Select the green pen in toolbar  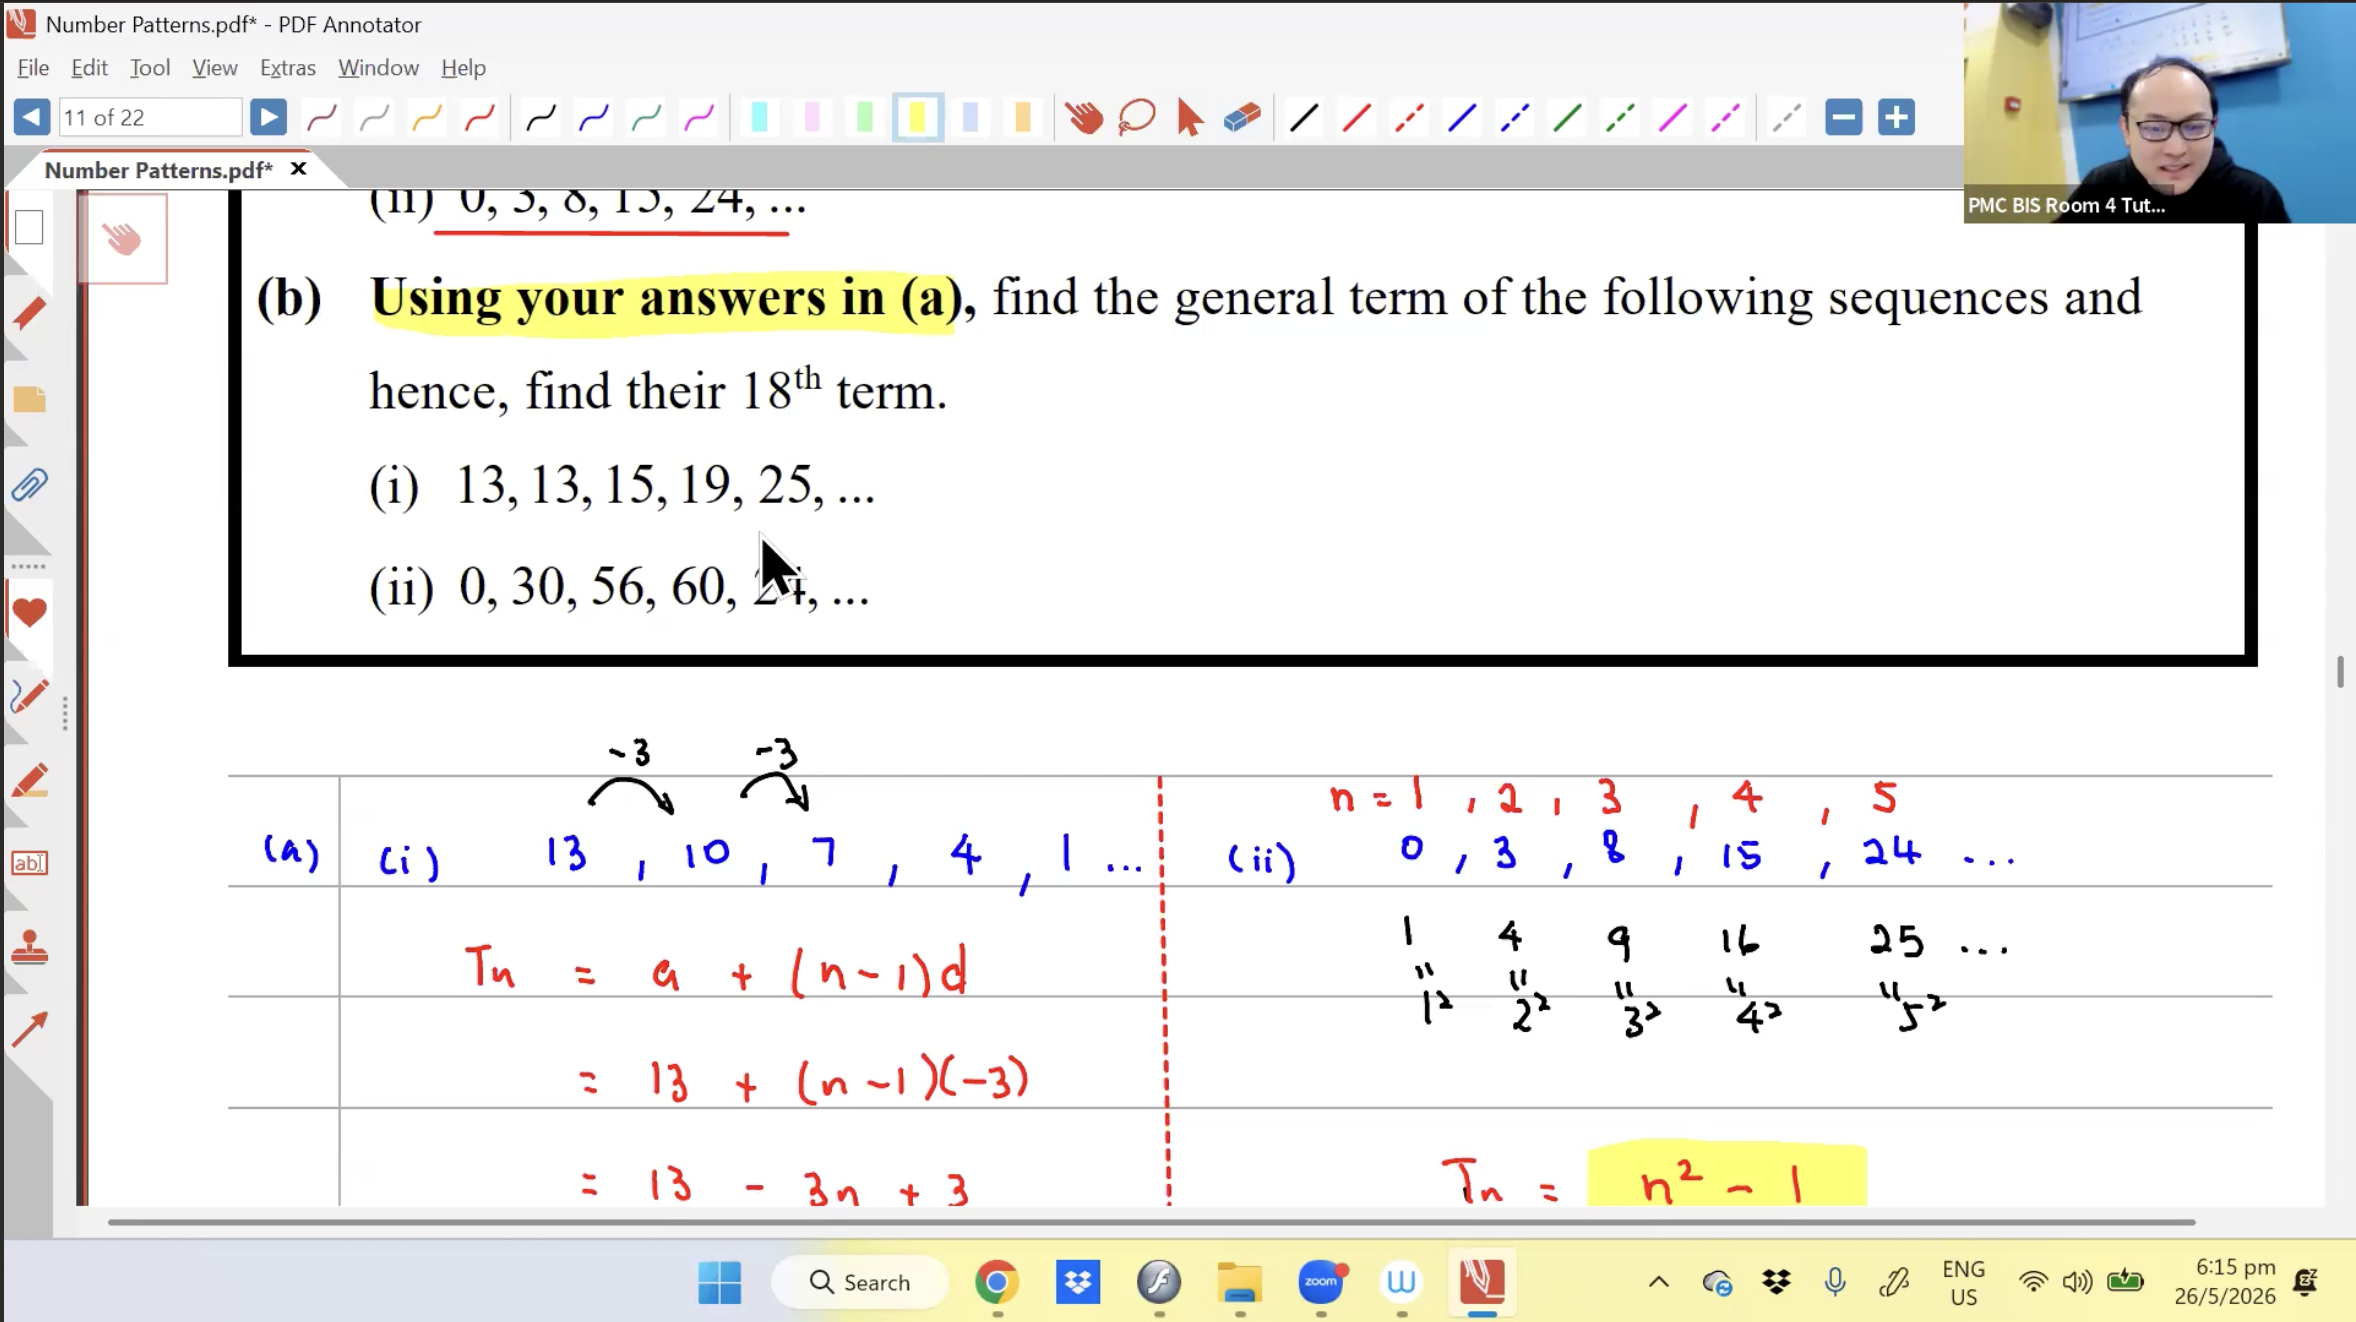click(646, 118)
